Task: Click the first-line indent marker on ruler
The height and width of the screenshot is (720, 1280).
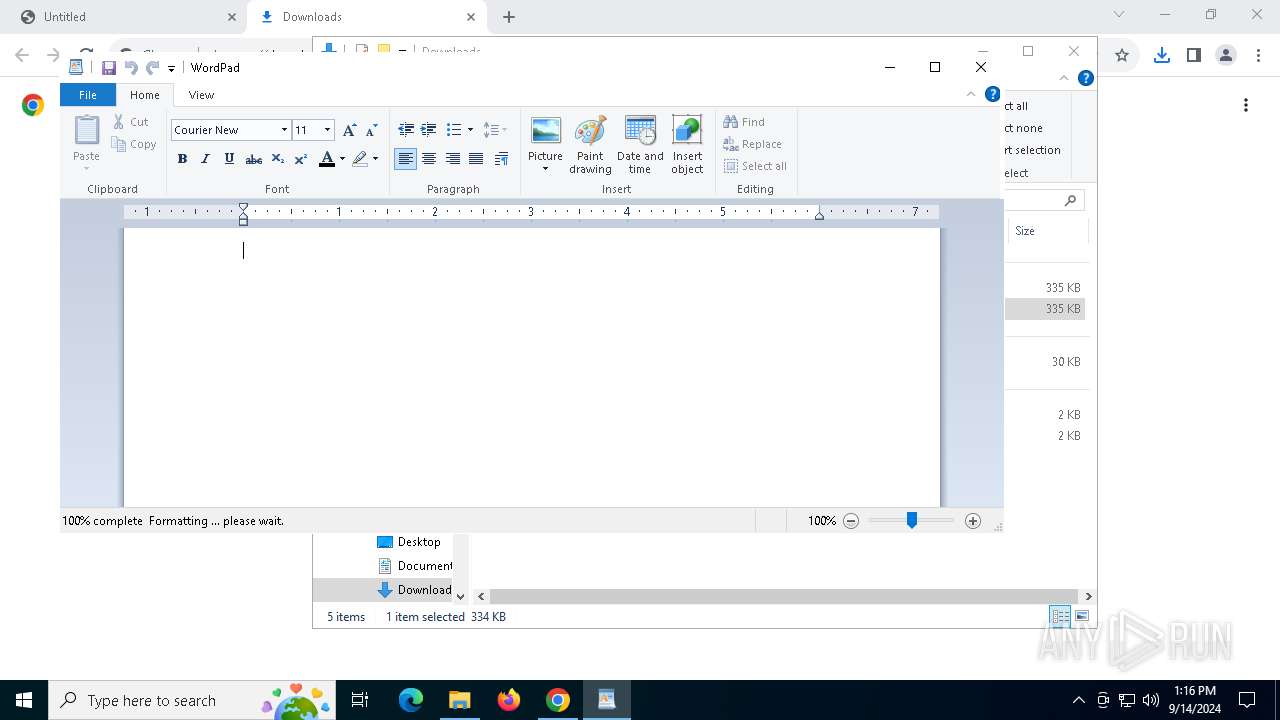Action: (x=243, y=208)
